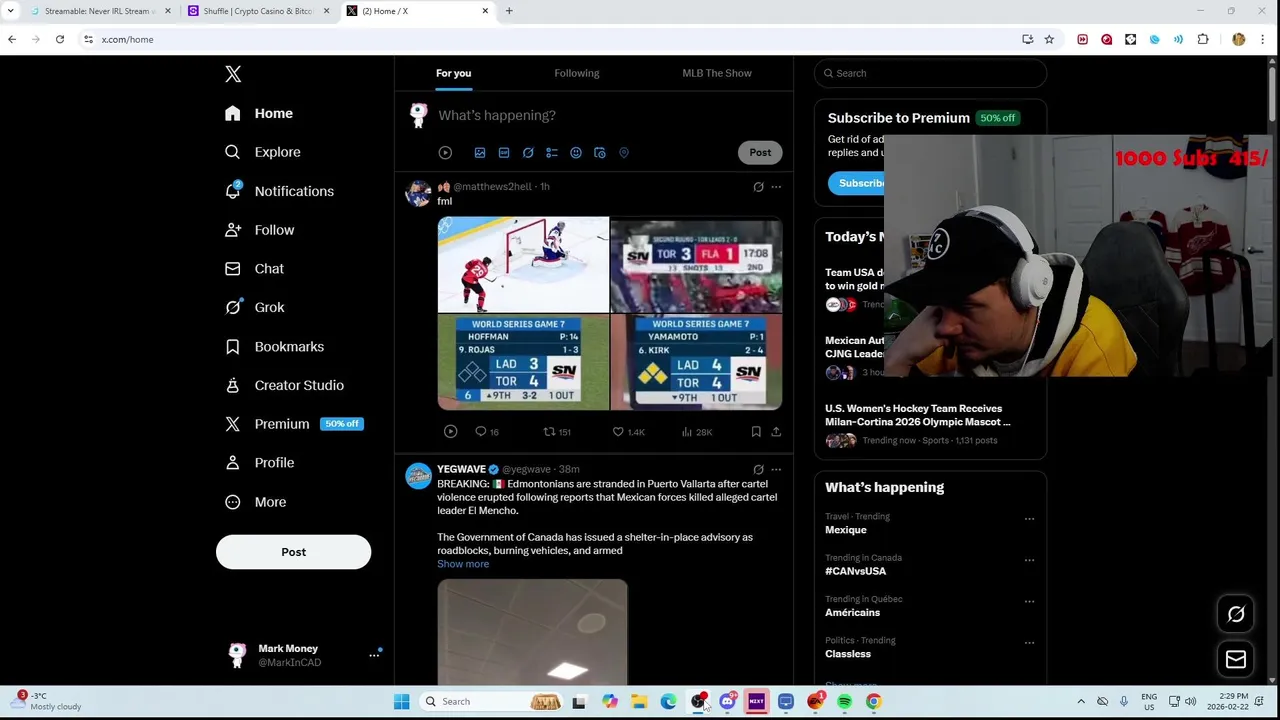Open the hockey goal image thumbnail
The image size is (1280, 720).
tap(523, 265)
